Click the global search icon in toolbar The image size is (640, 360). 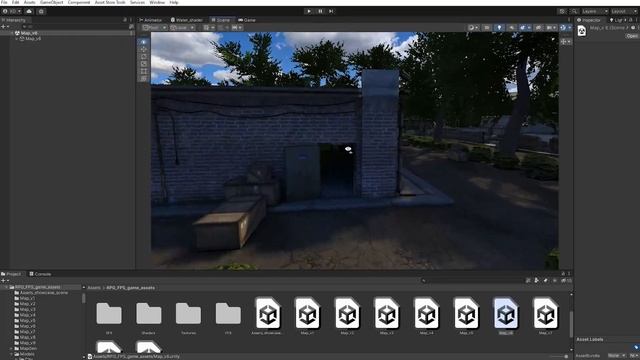[574, 11]
